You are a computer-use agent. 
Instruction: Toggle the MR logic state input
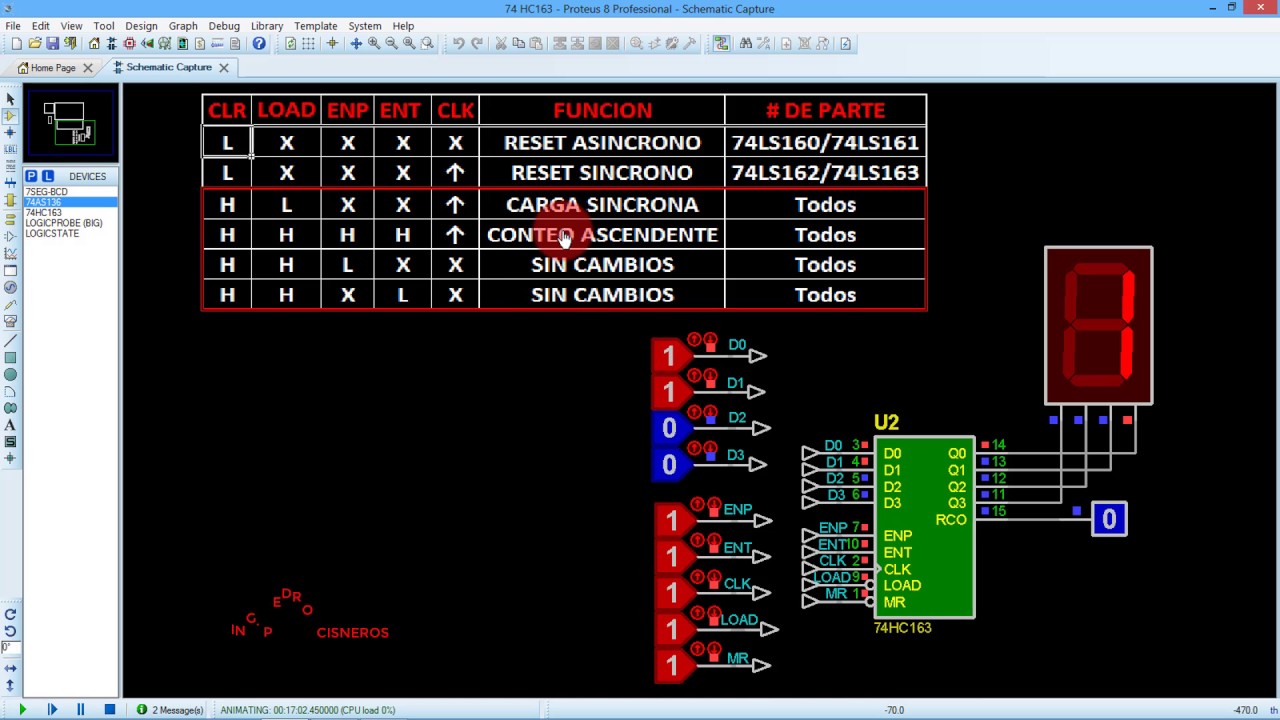click(x=672, y=665)
